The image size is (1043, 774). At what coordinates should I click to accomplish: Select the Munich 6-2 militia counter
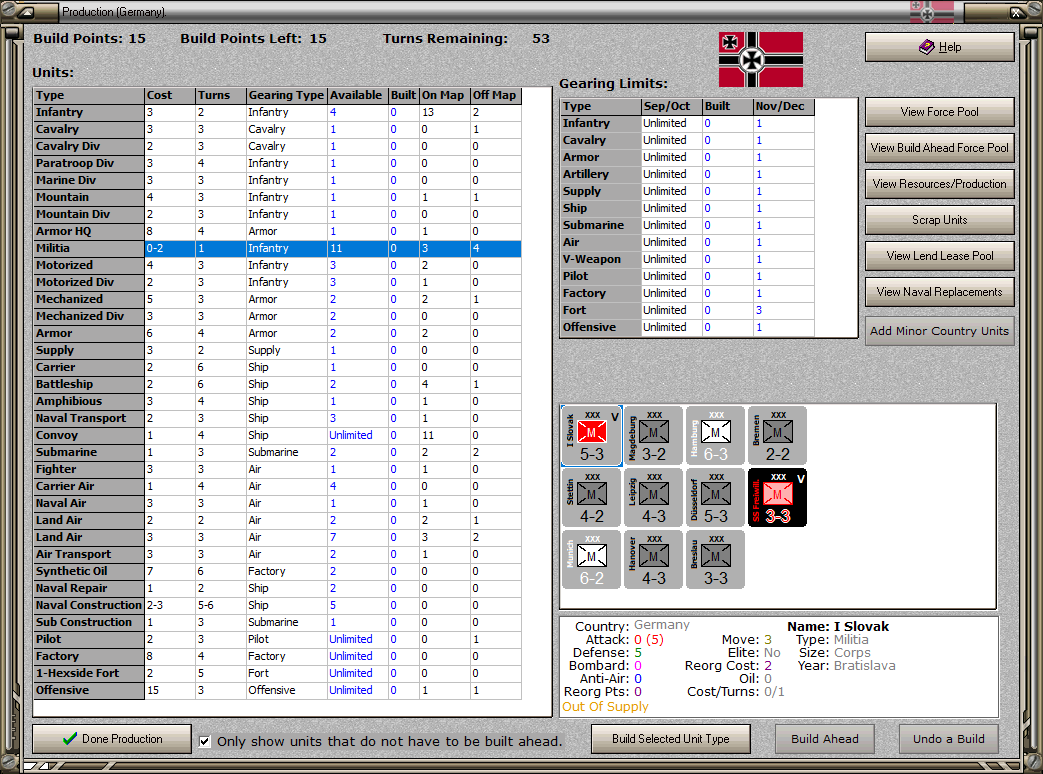(x=592, y=559)
